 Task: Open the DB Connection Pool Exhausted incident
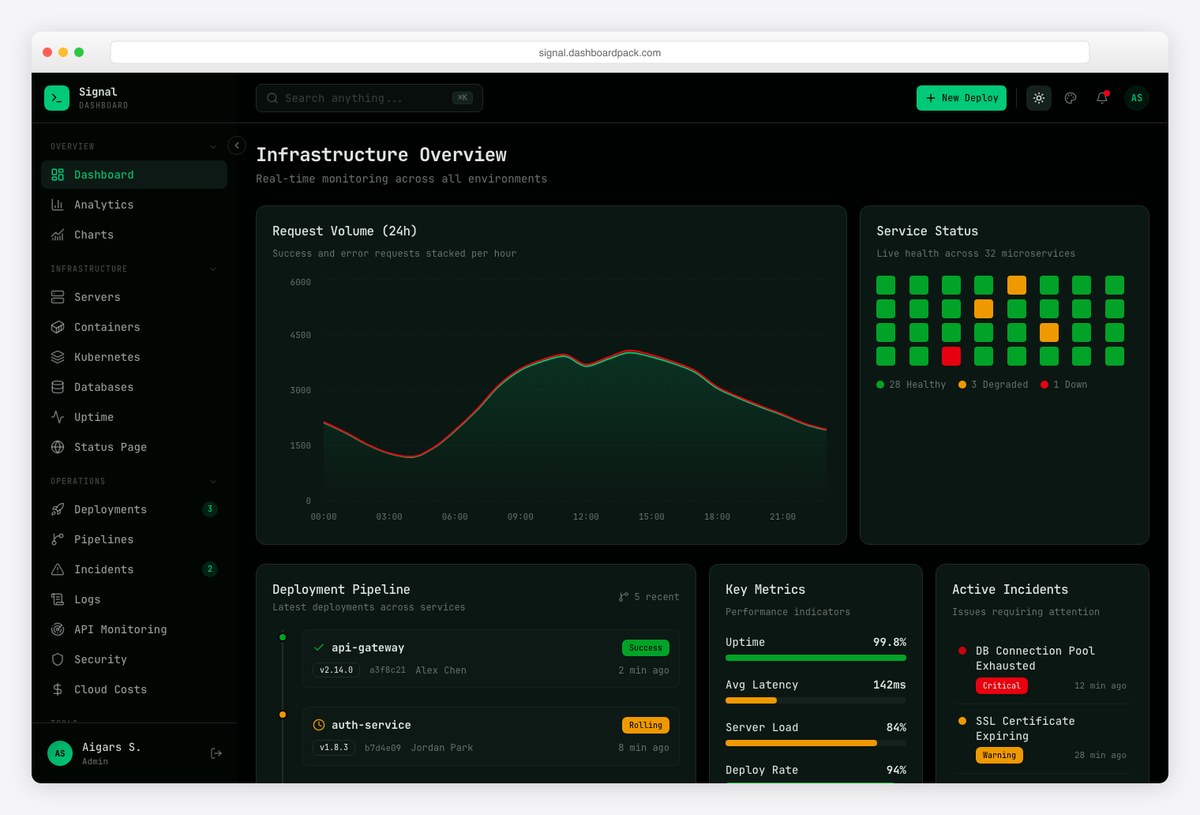point(1042,669)
